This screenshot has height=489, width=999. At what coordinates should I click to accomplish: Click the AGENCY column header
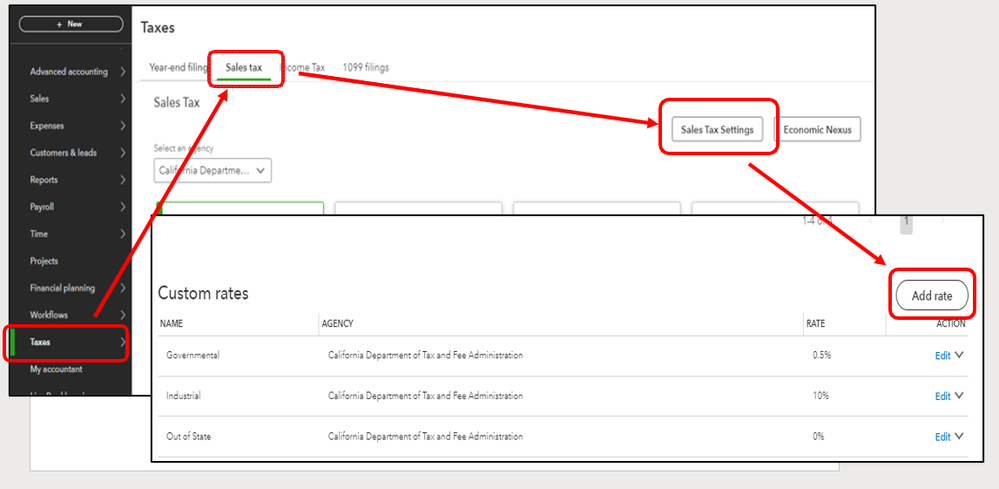338,323
